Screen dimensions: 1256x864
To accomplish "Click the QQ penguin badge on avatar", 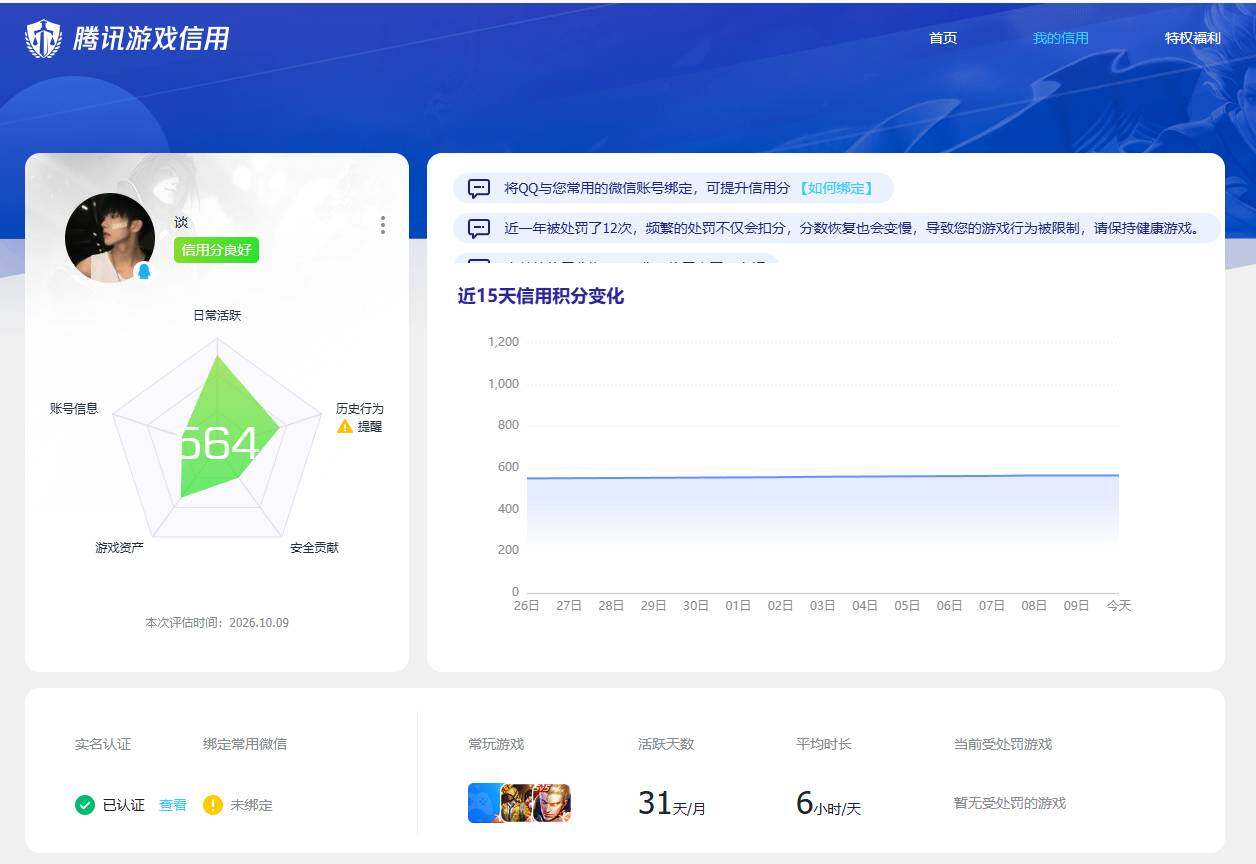I will tap(143, 271).
